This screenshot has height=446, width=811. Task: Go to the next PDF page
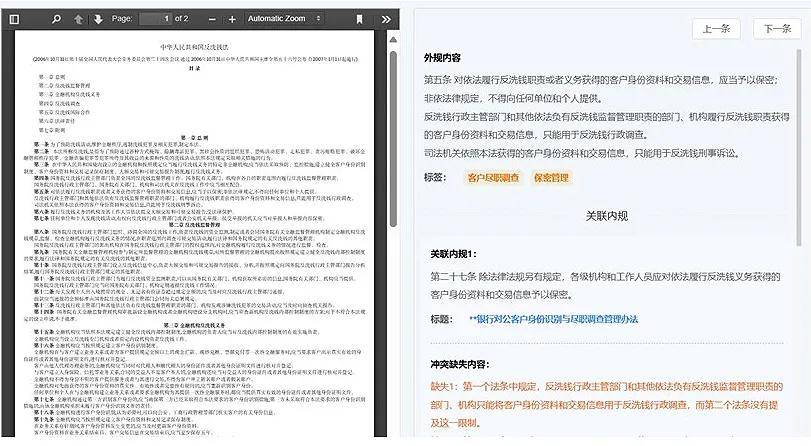[98, 19]
